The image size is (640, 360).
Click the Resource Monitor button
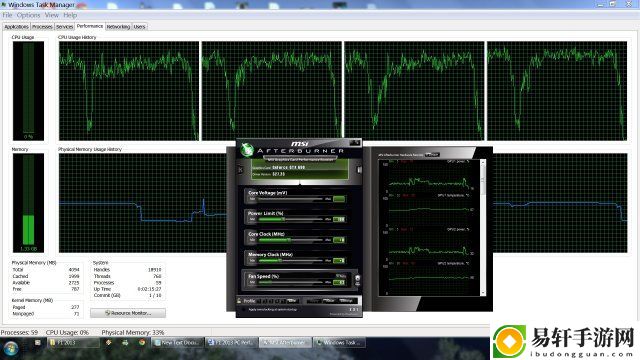(x=128, y=313)
